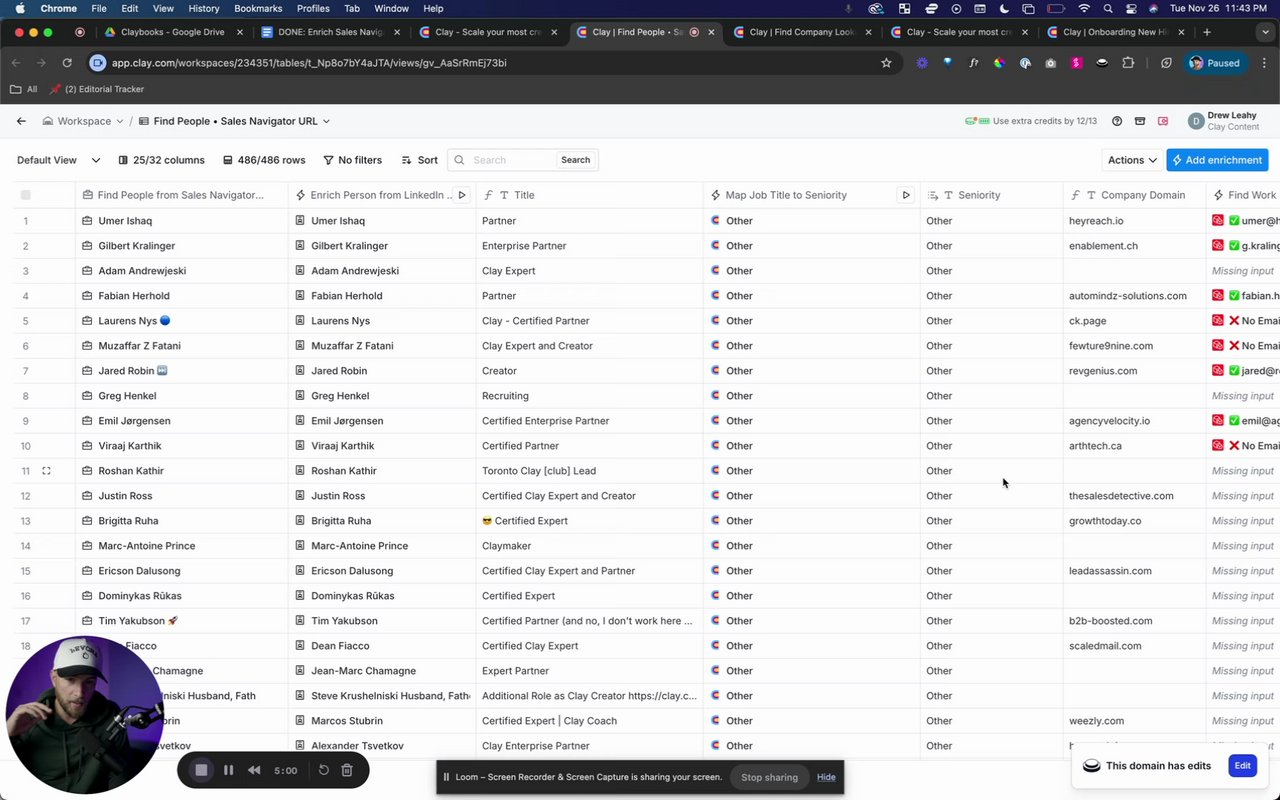Open the Bookmarks menu in menu bar
Screen dimensions: 1280x800
point(258,8)
